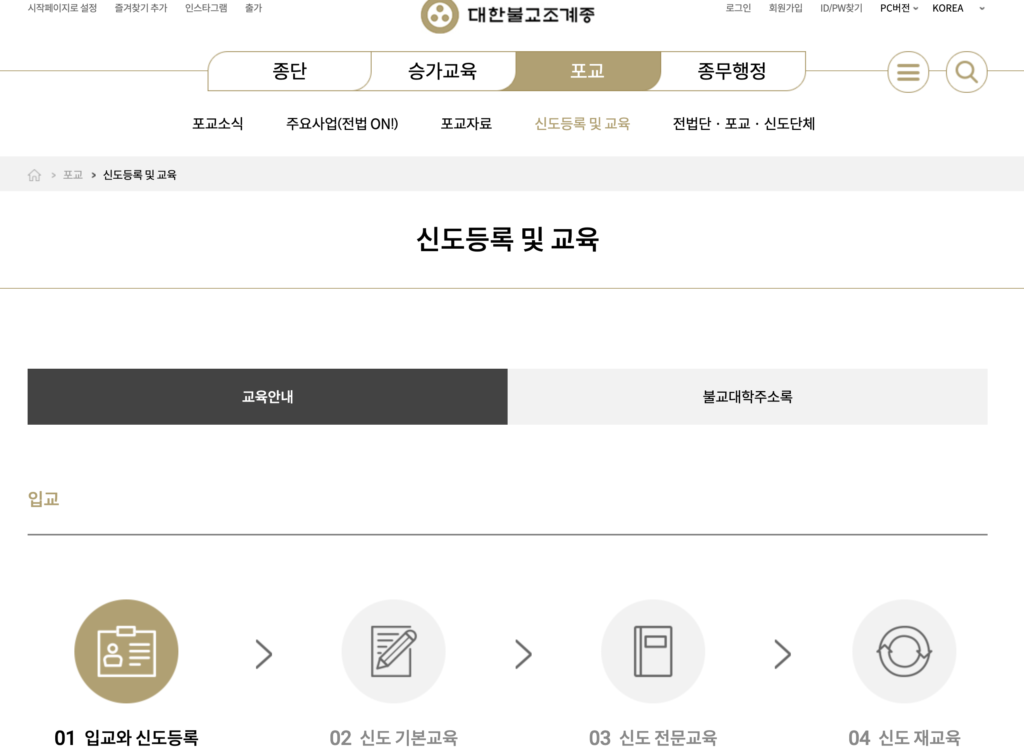Expand the PC버전 dropdown

[898, 8]
